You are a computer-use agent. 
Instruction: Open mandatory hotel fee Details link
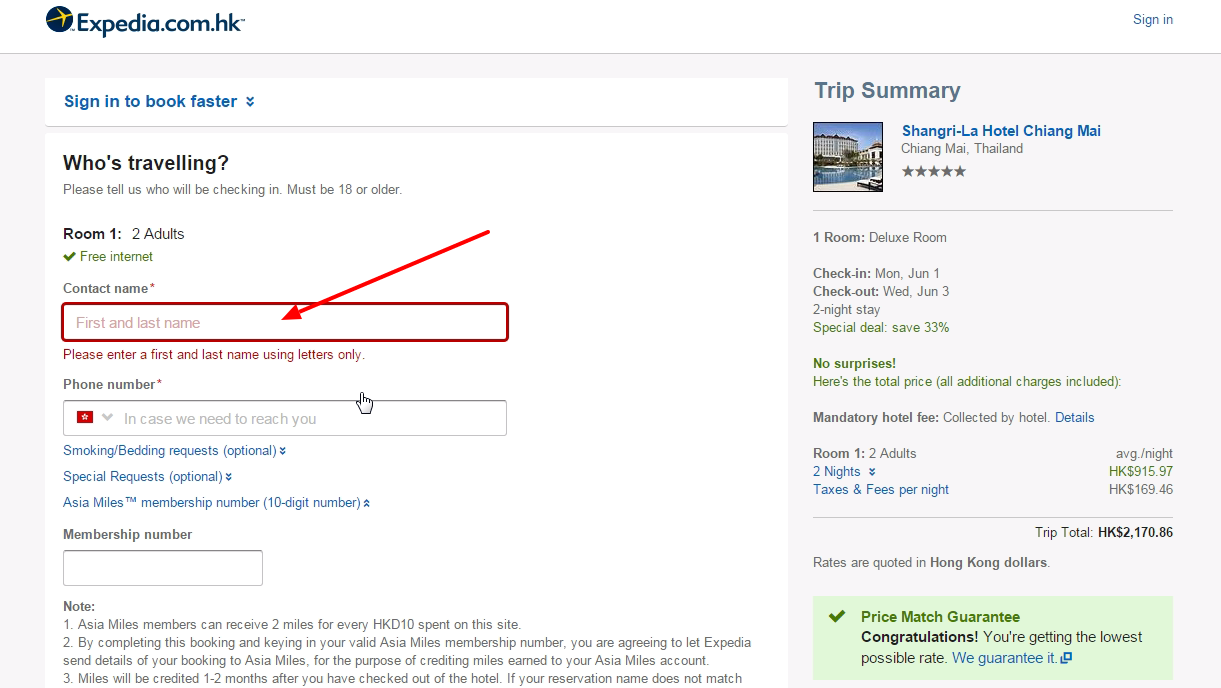[1074, 417]
